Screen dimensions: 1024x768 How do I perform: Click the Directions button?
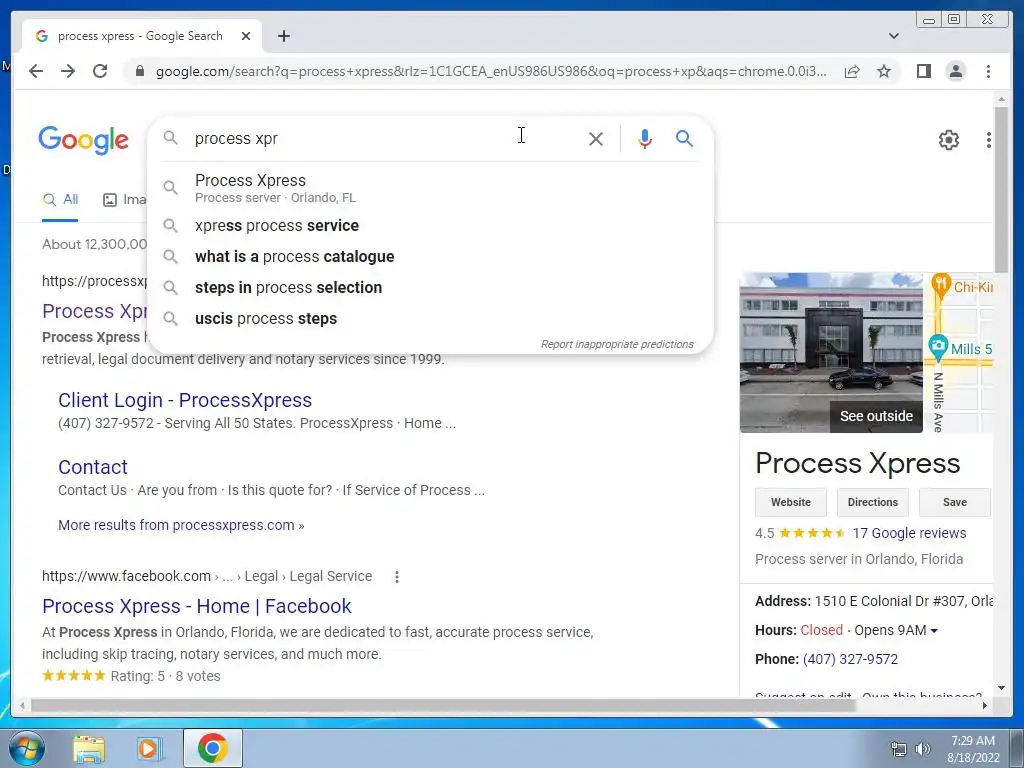click(x=872, y=502)
